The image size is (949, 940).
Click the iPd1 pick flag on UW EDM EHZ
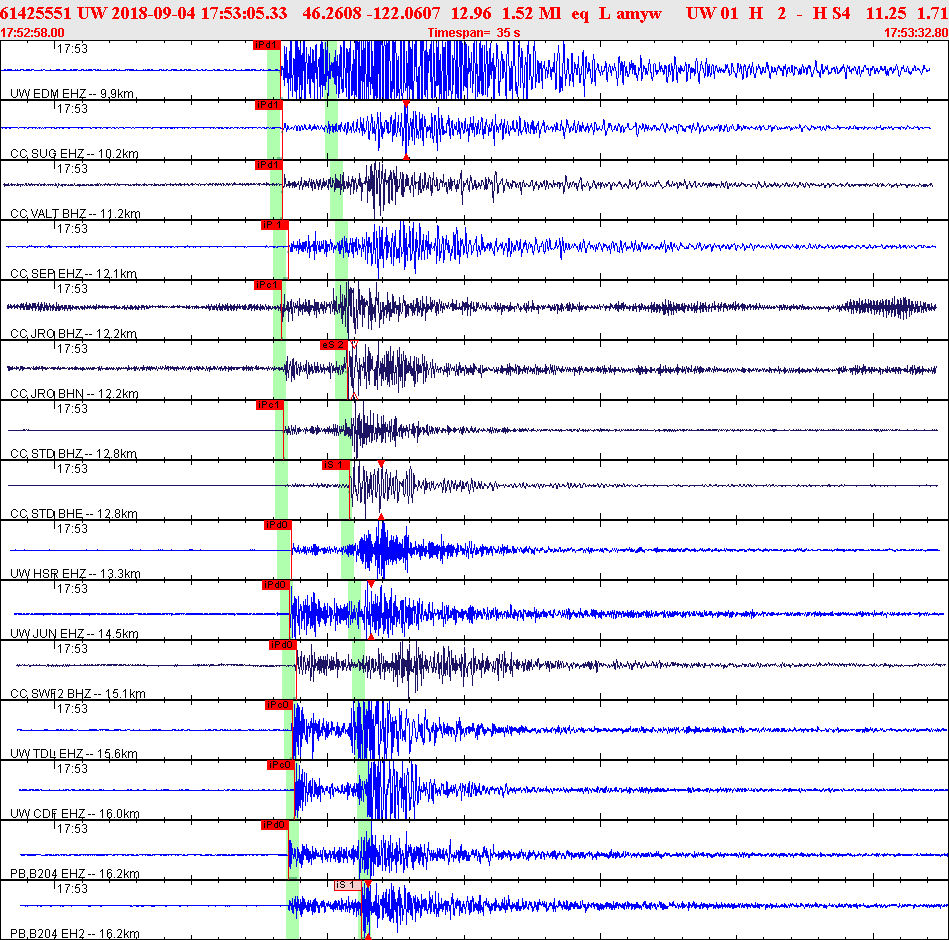point(266,45)
